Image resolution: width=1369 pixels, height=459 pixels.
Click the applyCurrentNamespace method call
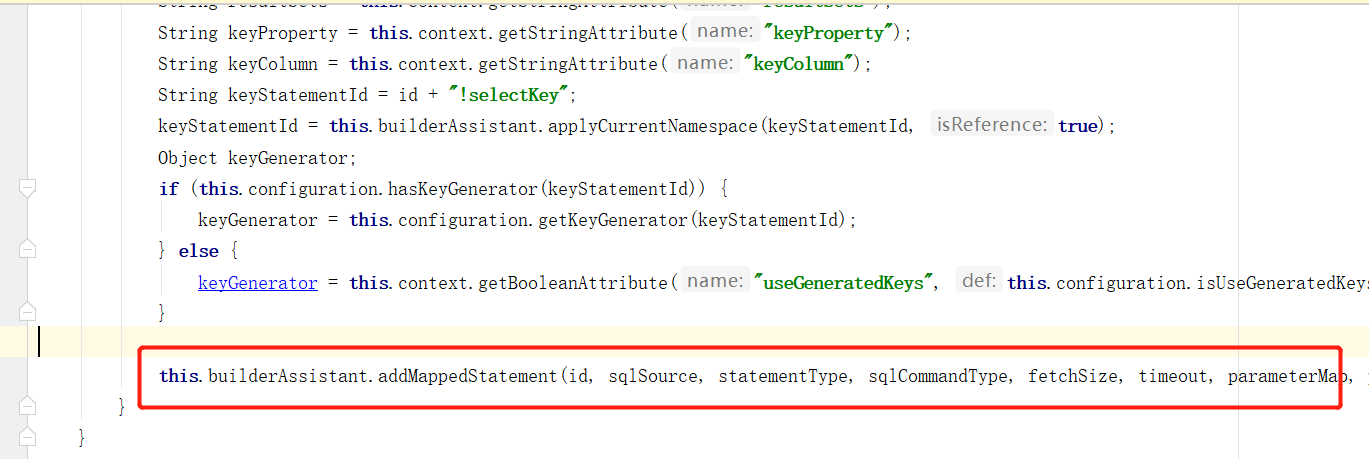click(x=652, y=126)
